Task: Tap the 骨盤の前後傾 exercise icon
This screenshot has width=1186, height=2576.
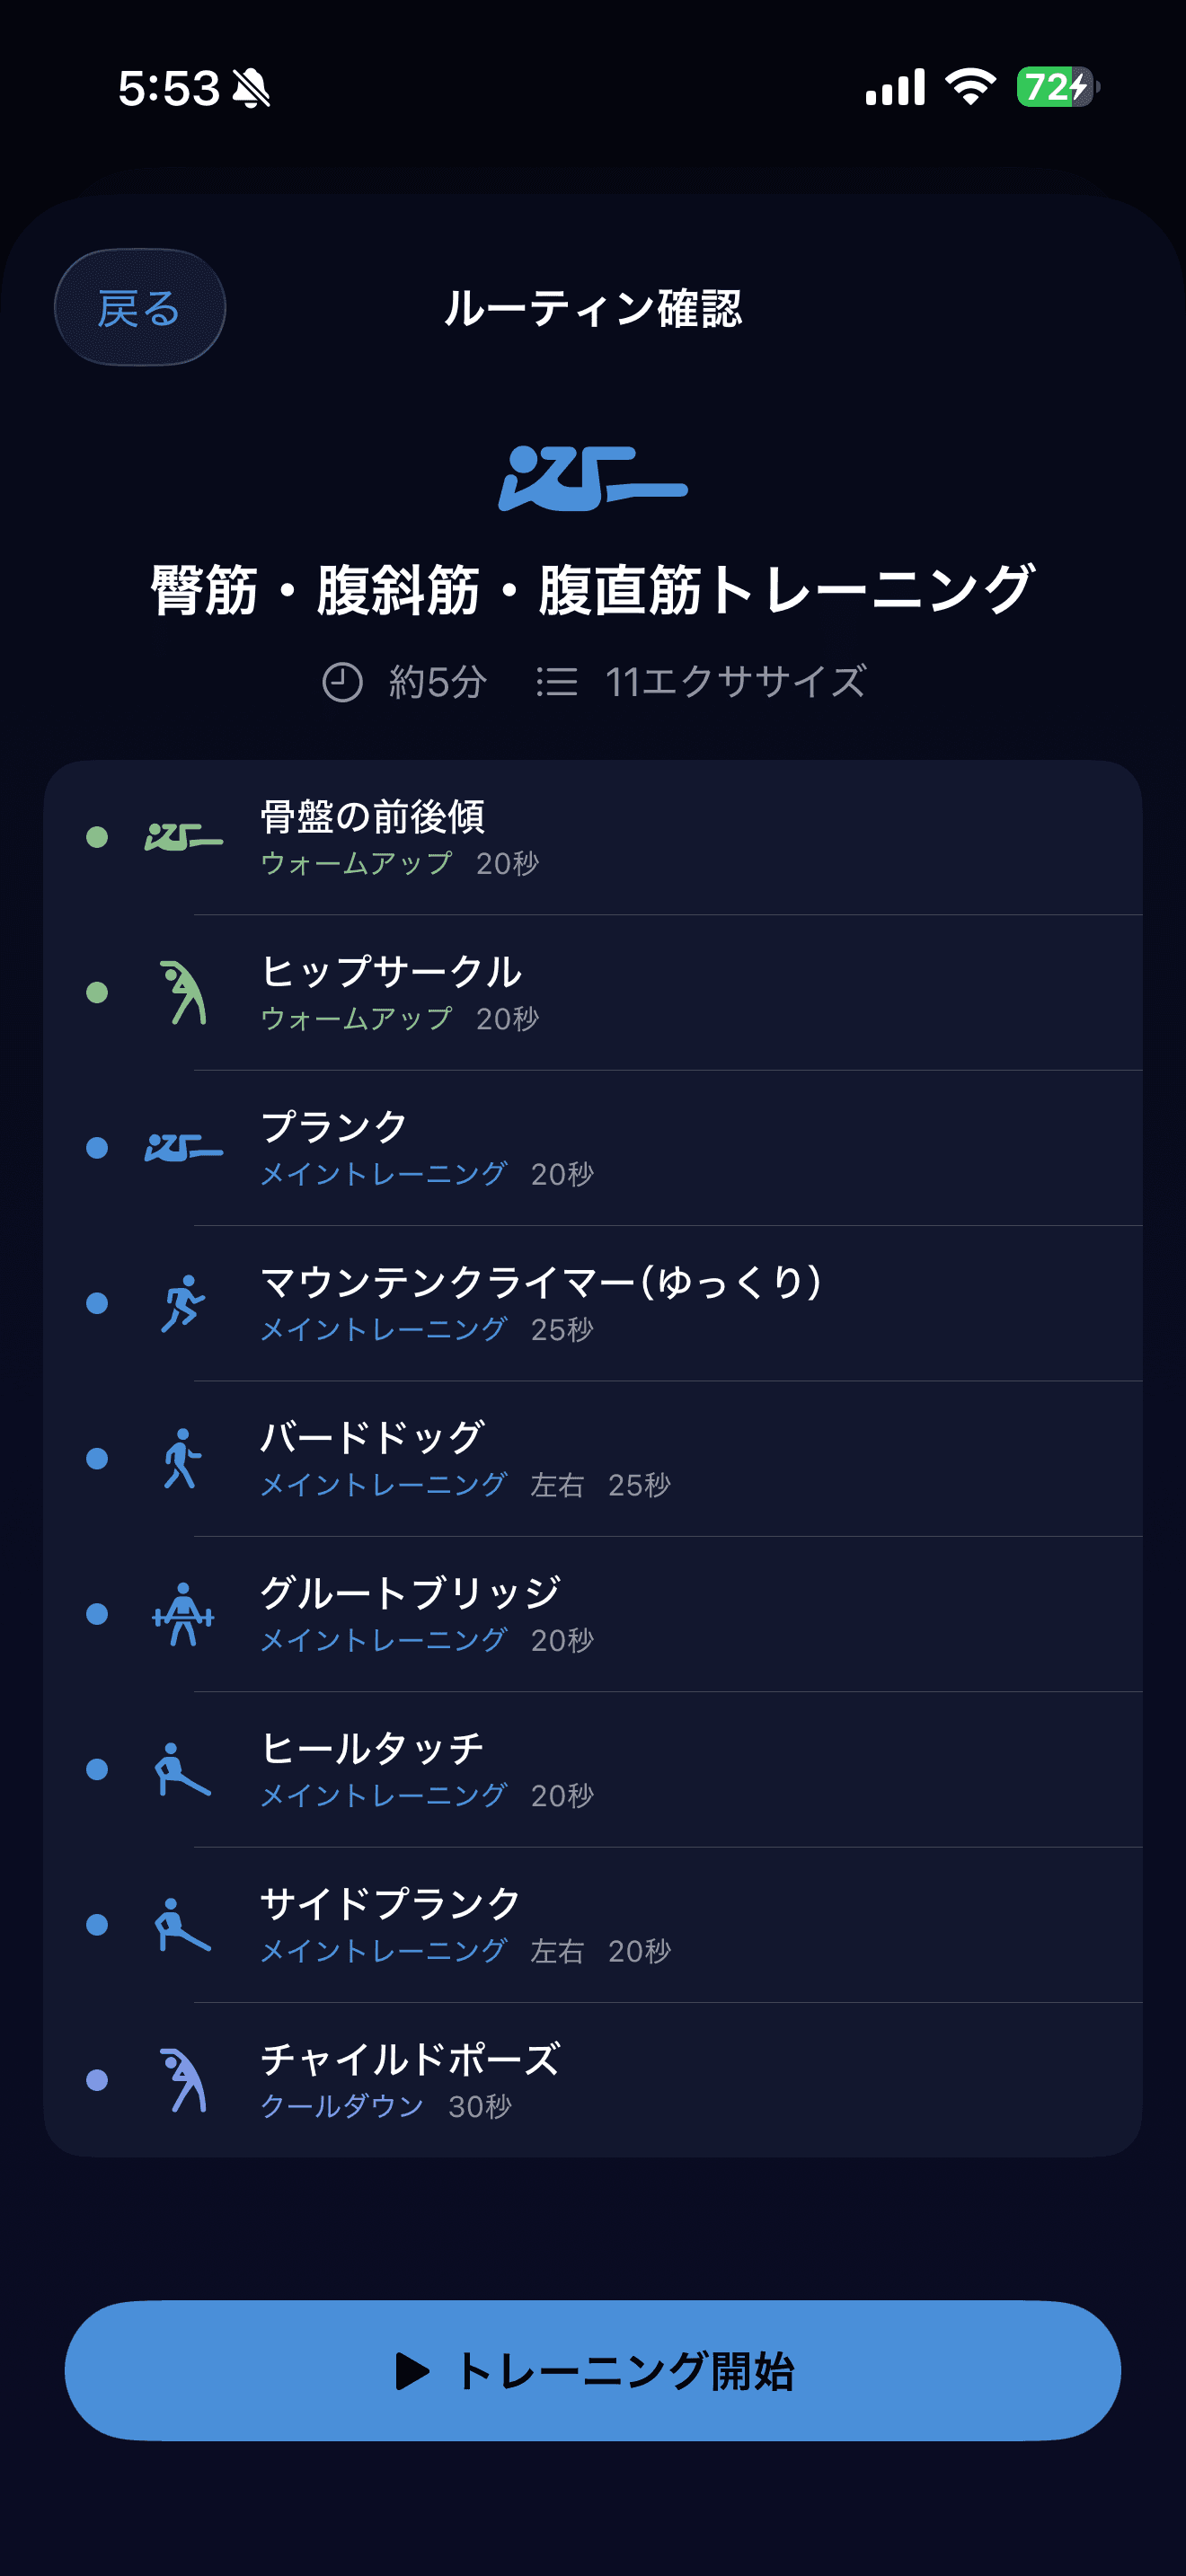Action: [x=183, y=837]
